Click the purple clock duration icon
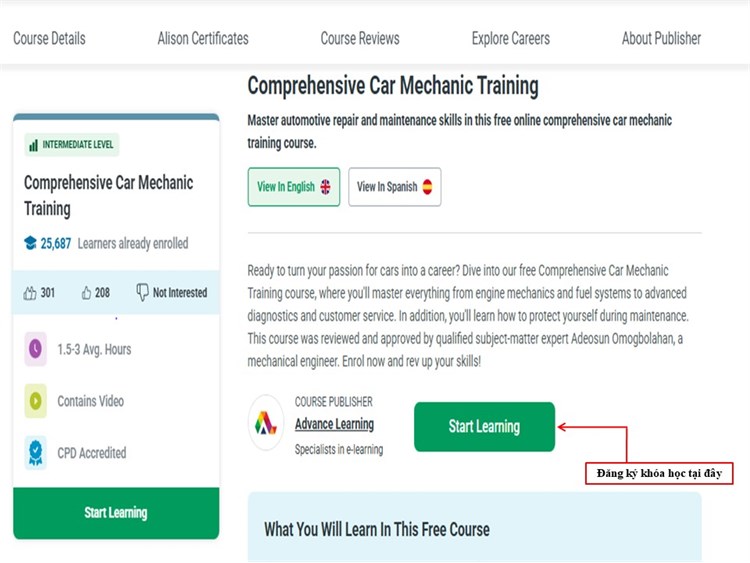750x563 pixels. click(35, 349)
